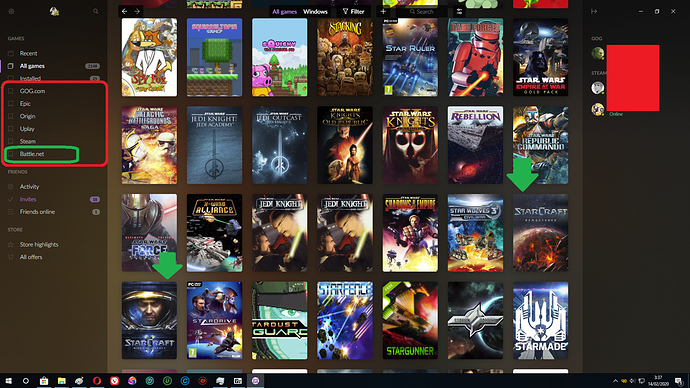Open the Star Ruler game cover
690x388 pixels.
410,57
